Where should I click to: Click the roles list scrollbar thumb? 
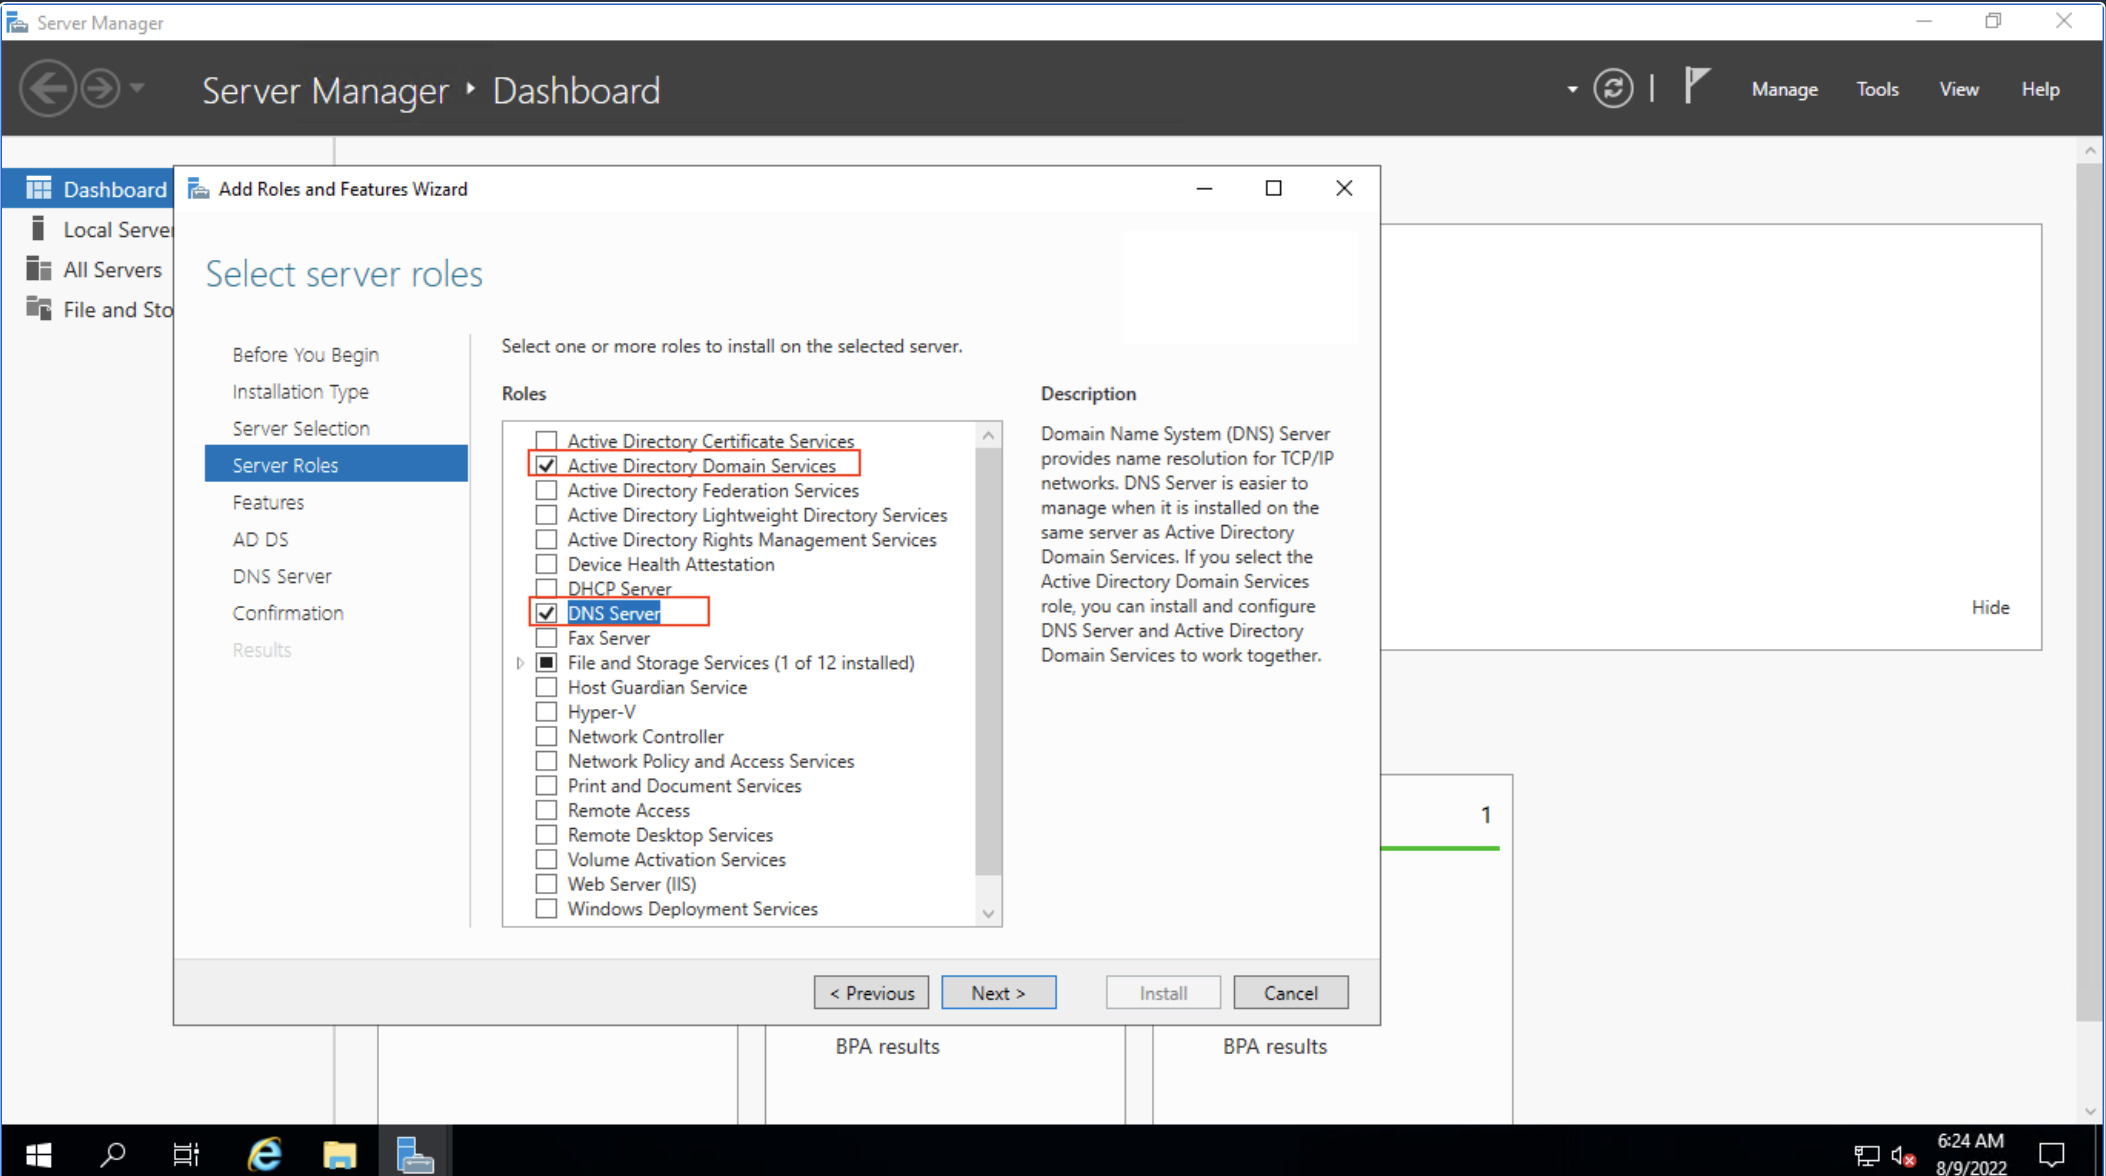click(988, 661)
